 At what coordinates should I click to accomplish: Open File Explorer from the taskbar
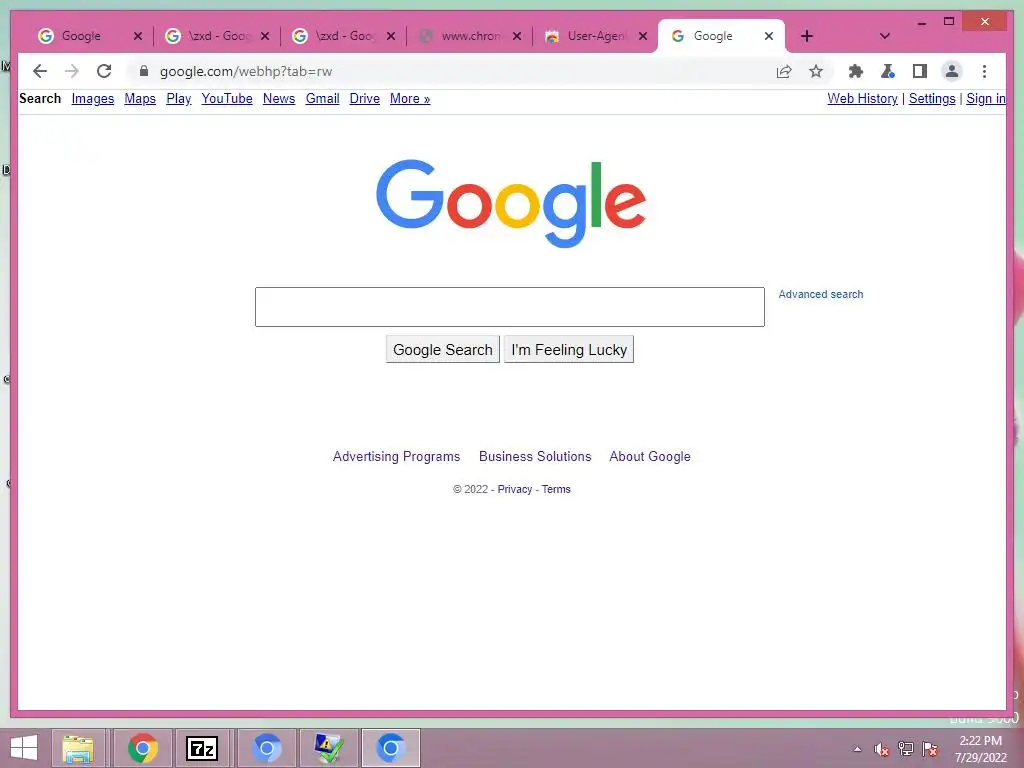(78, 748)
